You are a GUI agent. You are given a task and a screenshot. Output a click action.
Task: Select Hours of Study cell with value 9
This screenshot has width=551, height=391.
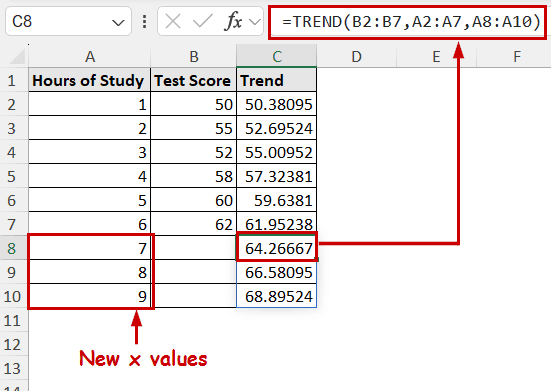coord(90,296)
